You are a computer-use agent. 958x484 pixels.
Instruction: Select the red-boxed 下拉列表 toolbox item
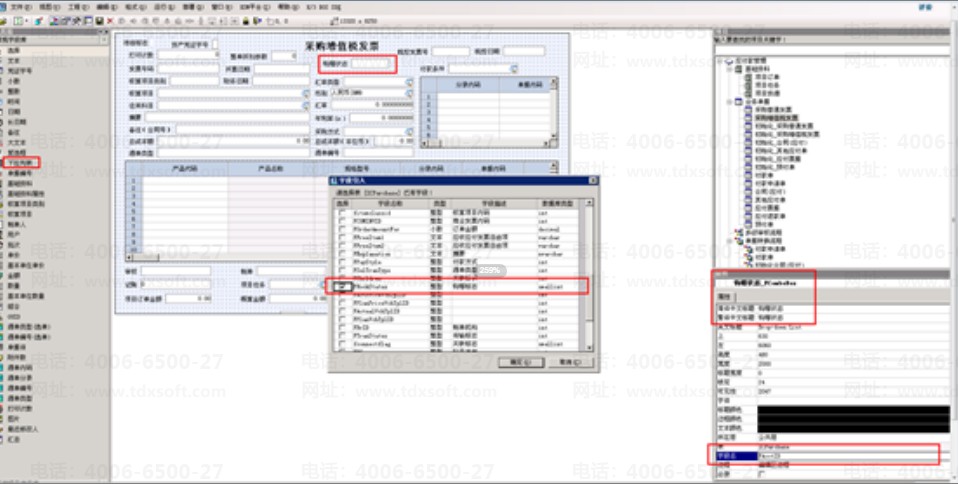20,163
